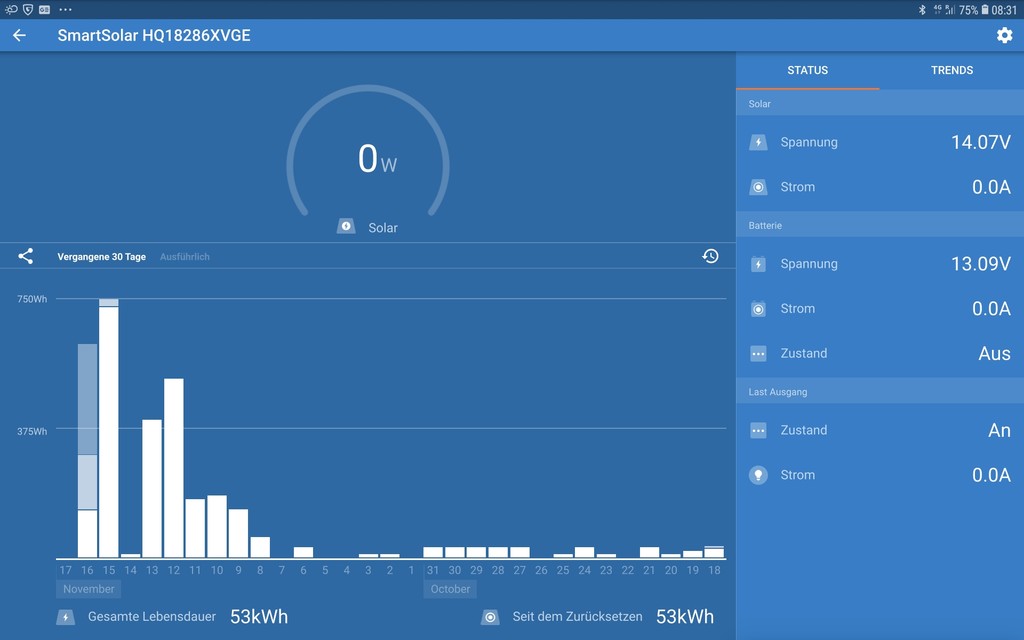The width and height of the screenshot is (1024, 640).
Task: Tap solar voltage value 14.07V
Action: coord(980,142)
